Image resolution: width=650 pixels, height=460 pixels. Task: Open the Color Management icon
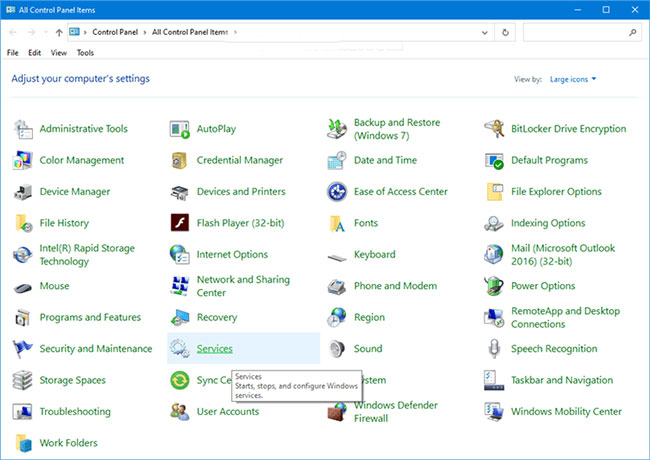pos(23,160)
